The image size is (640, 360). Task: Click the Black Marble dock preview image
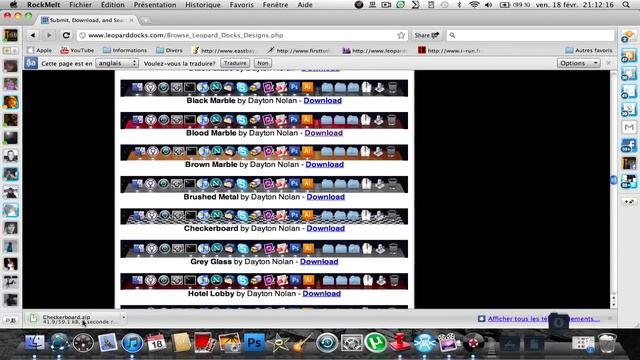pyautogui.click(x=264, y=88)
